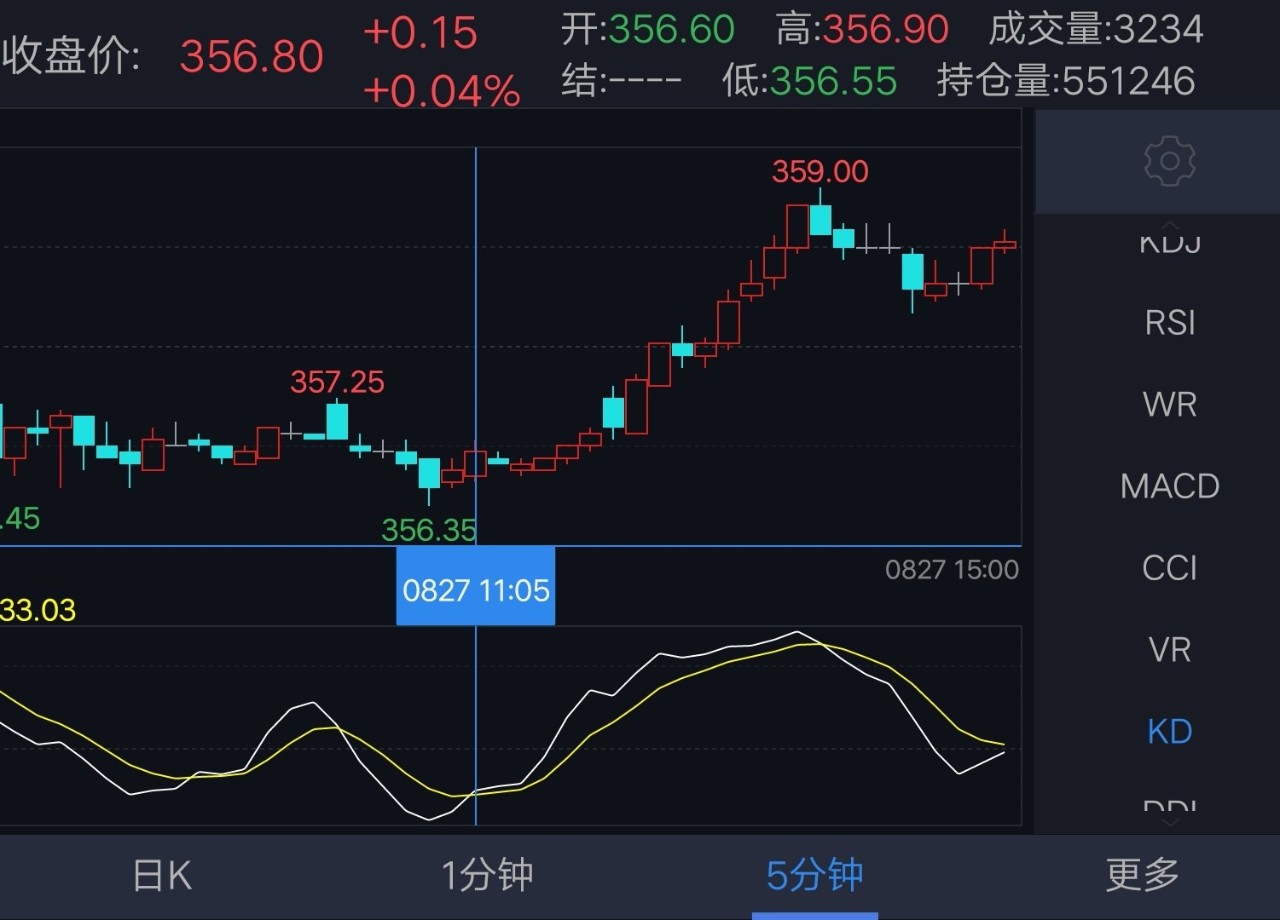Click the 359.00 high price label
1280x920 pixels.
tap(820, 171)
